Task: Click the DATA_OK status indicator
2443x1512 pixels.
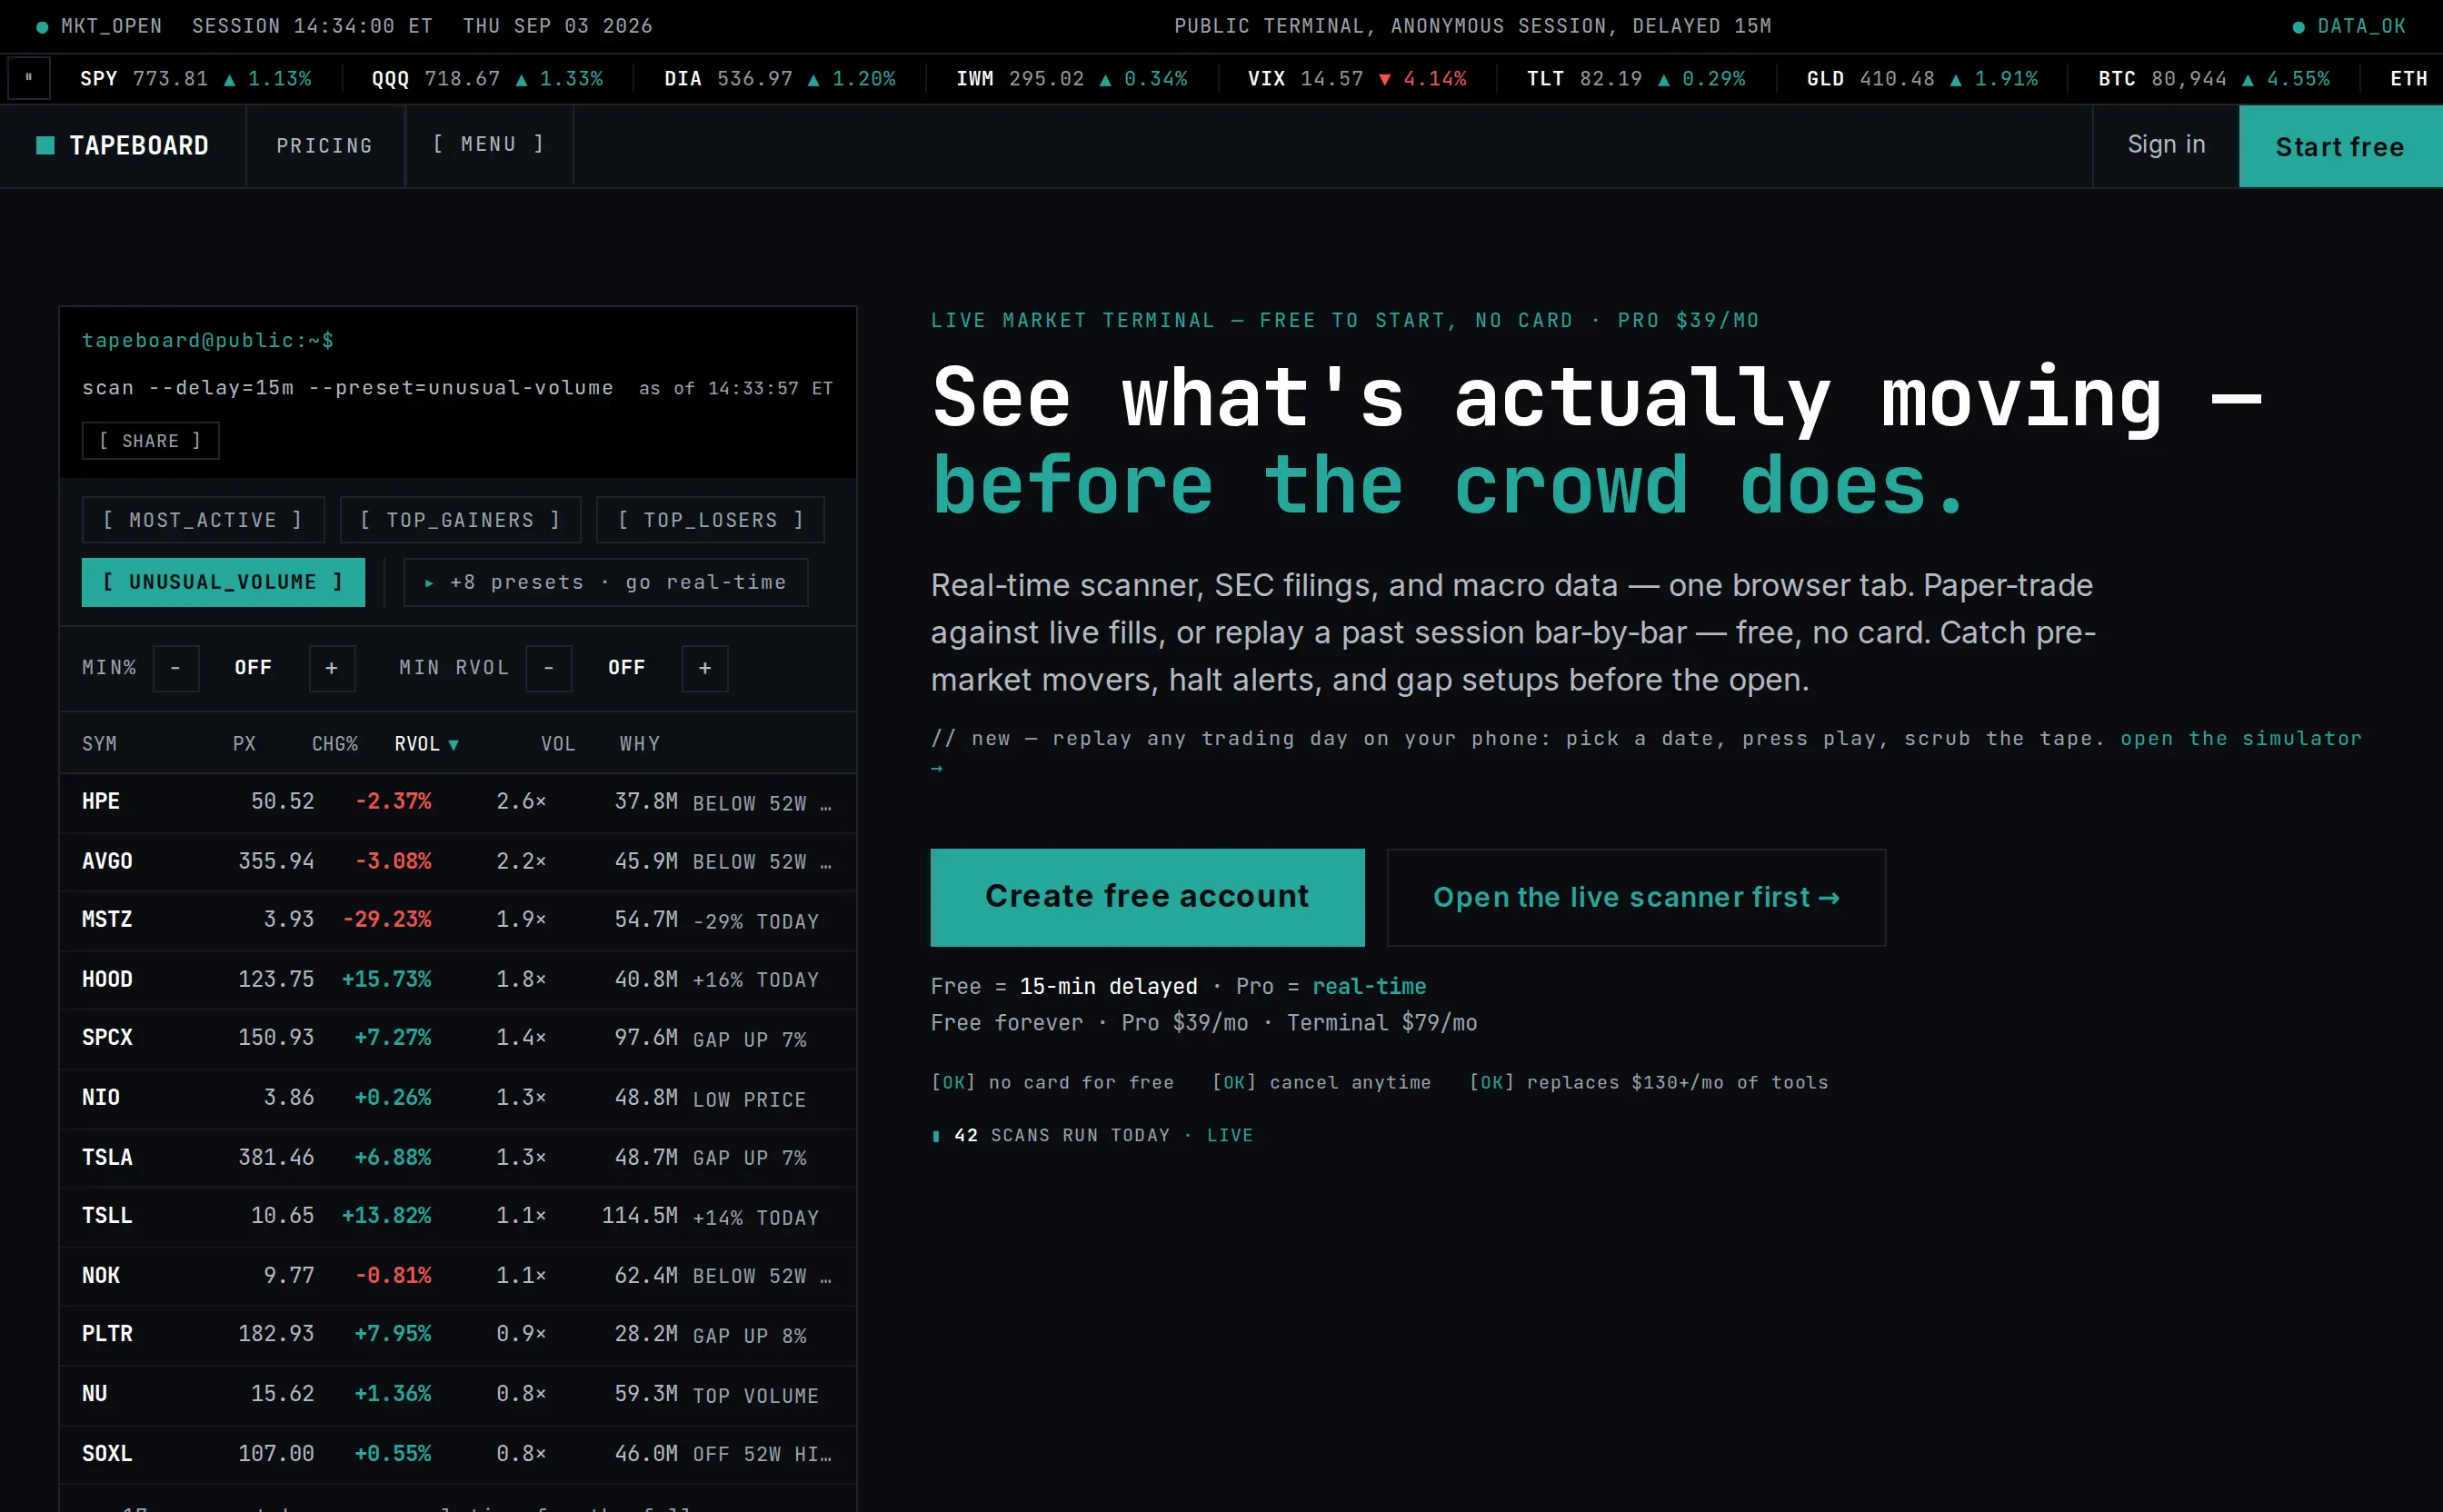Action: tap(2349, 26)
